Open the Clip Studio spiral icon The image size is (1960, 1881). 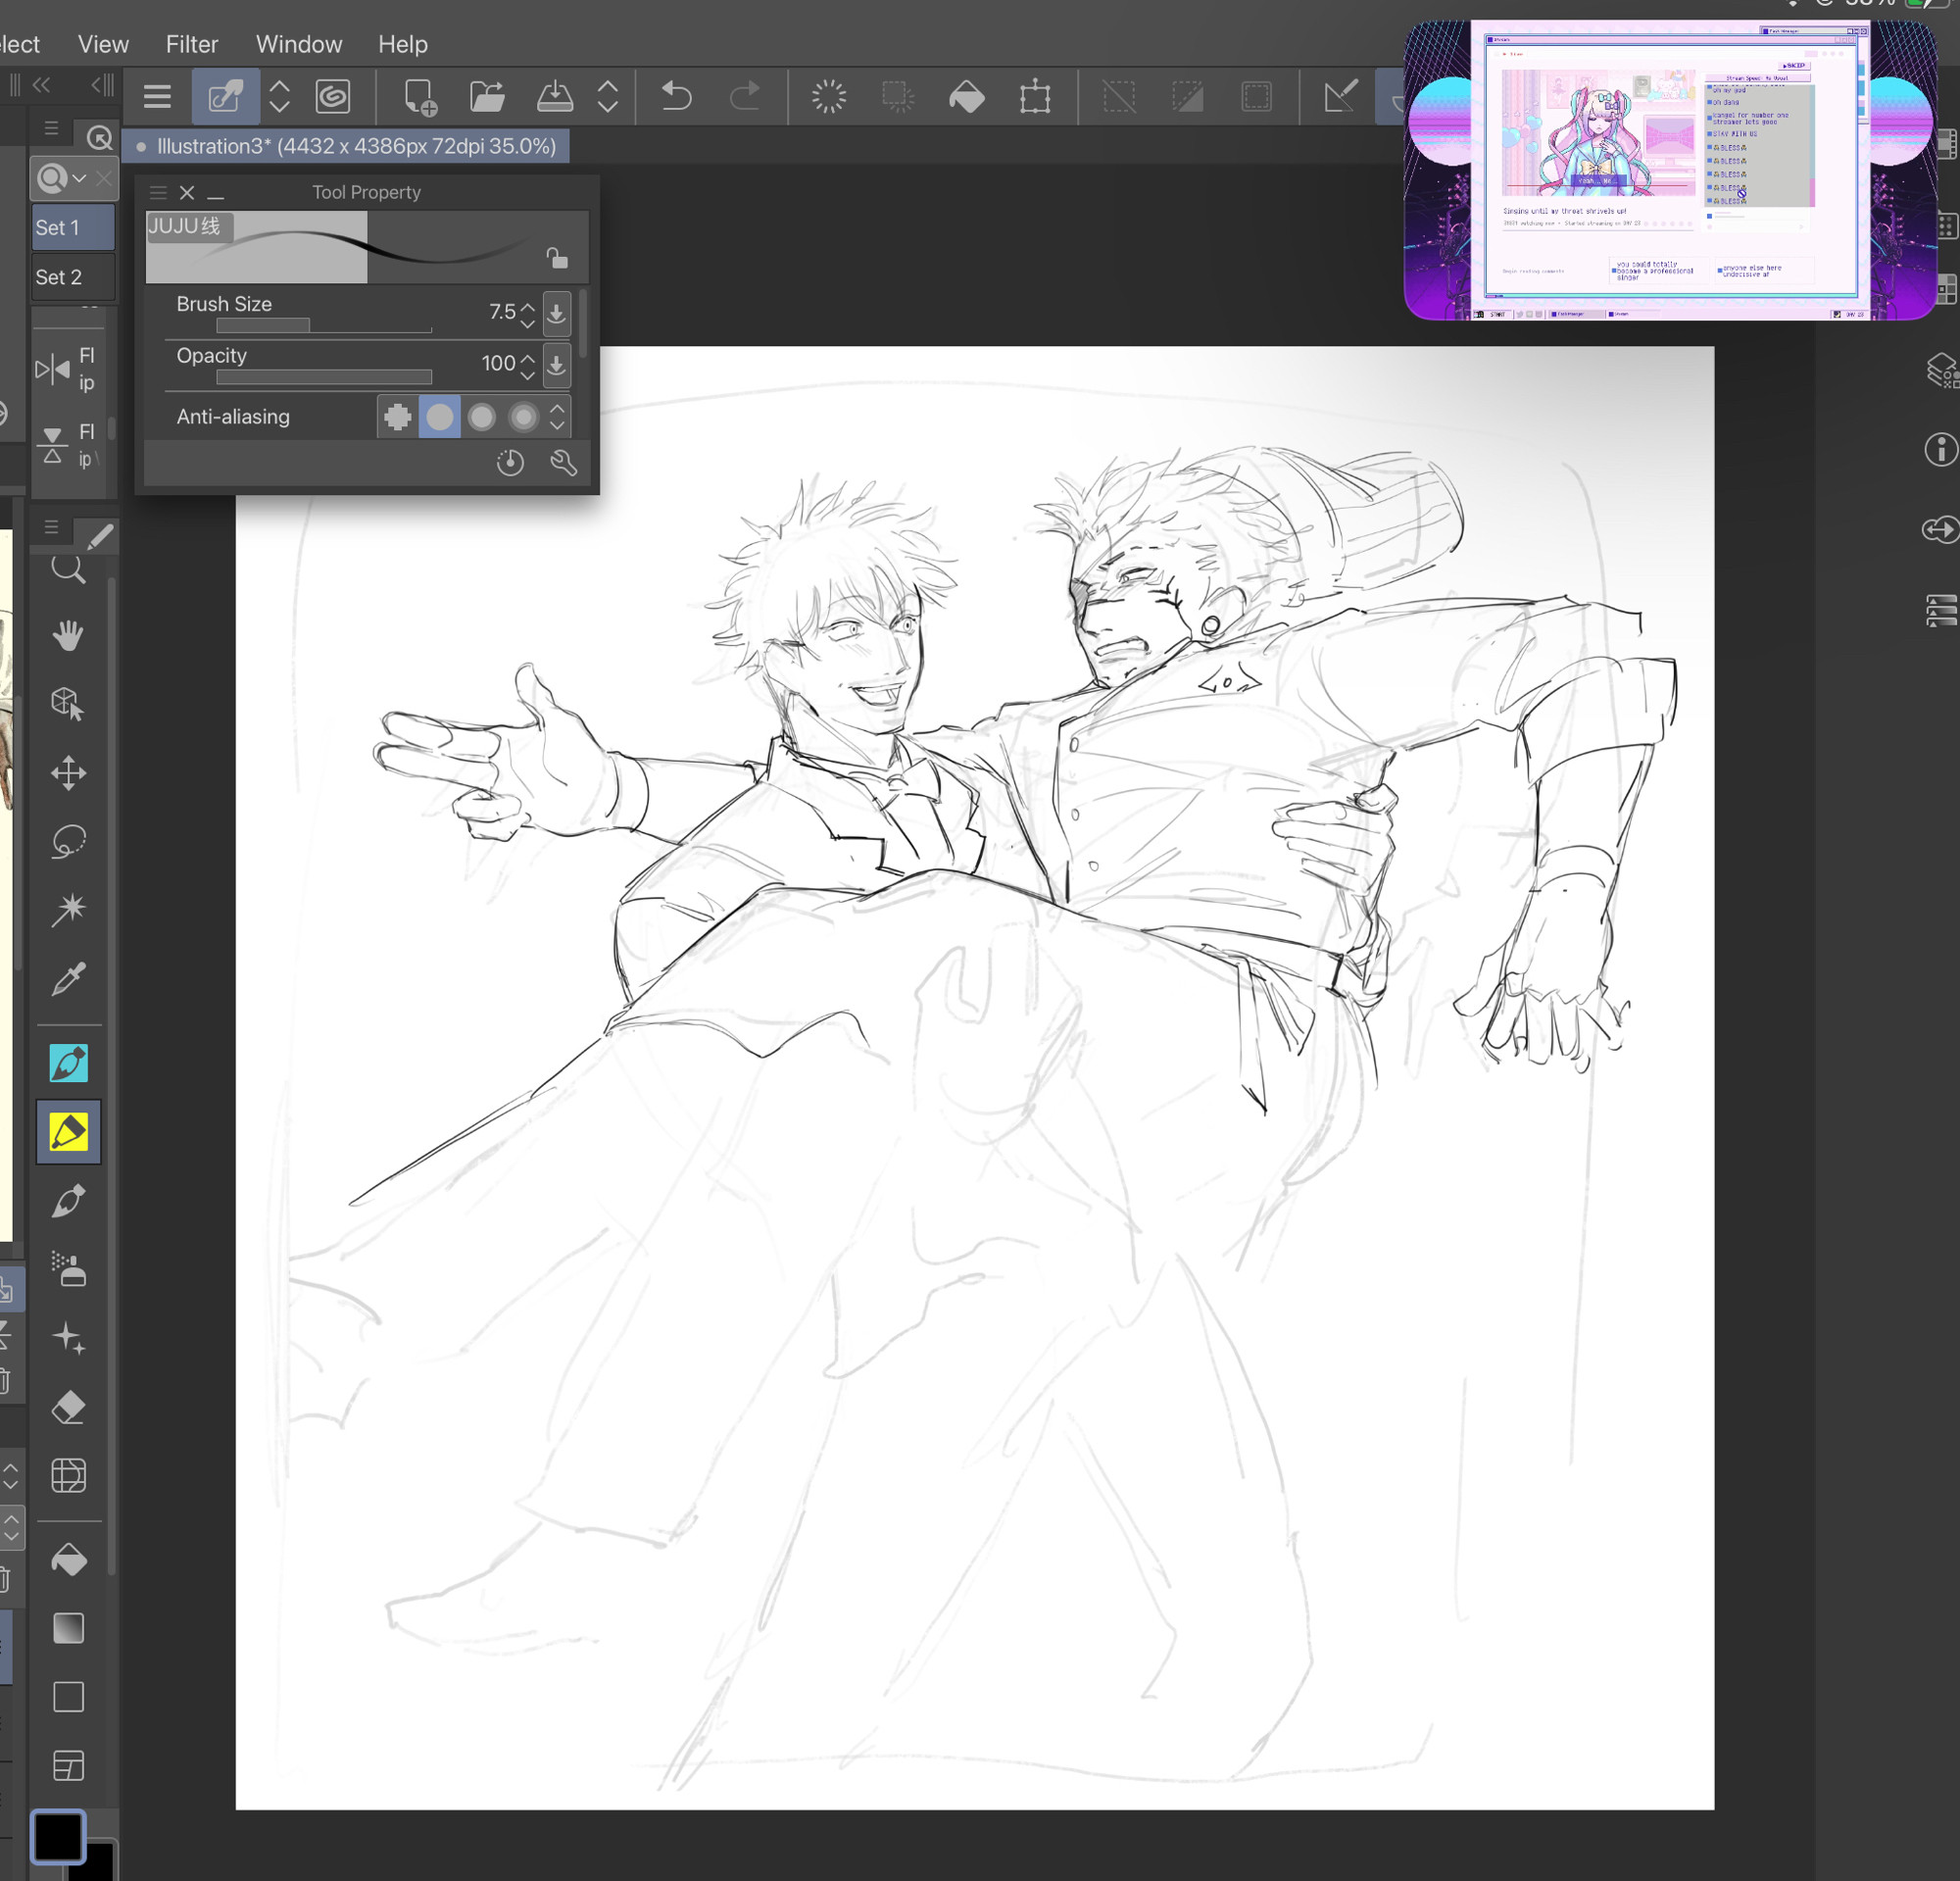pyautogui.click(x=332, y=97)
